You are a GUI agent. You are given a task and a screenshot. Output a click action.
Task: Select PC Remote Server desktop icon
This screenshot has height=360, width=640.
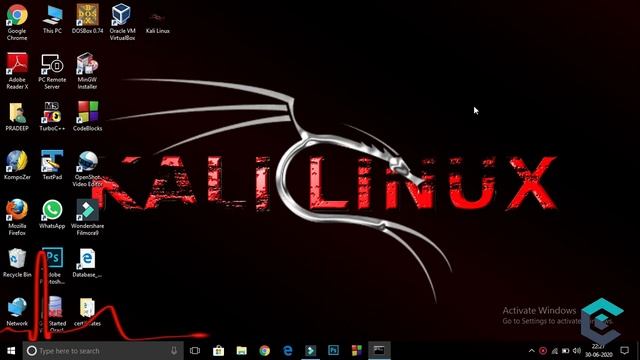(x=52, y=71)
